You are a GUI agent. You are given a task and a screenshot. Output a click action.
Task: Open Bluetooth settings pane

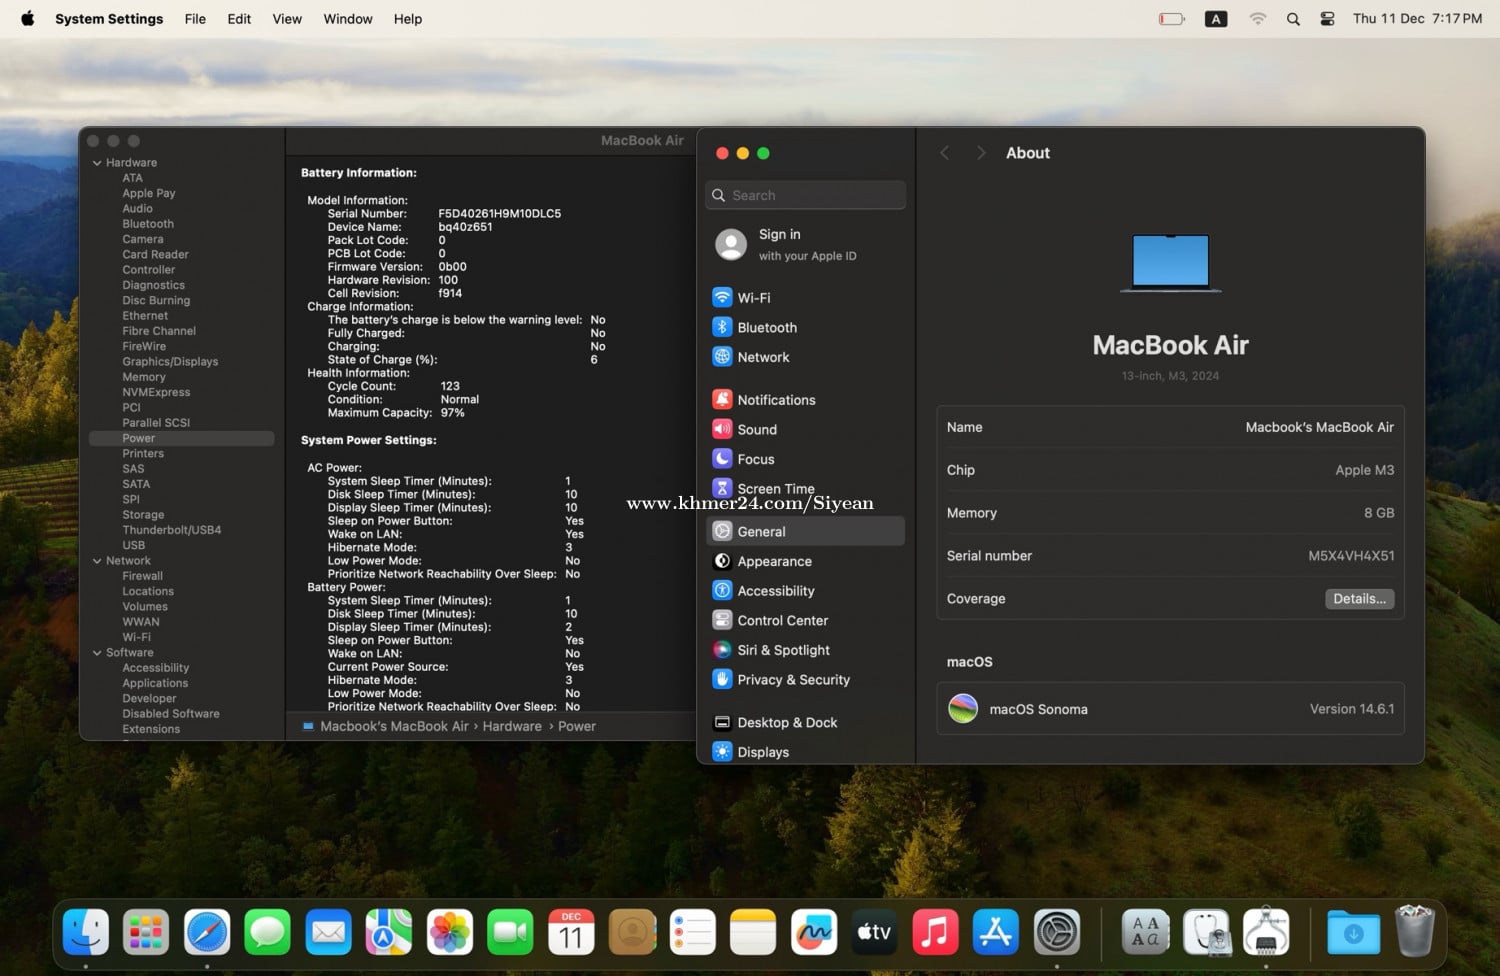click(766, 328)
